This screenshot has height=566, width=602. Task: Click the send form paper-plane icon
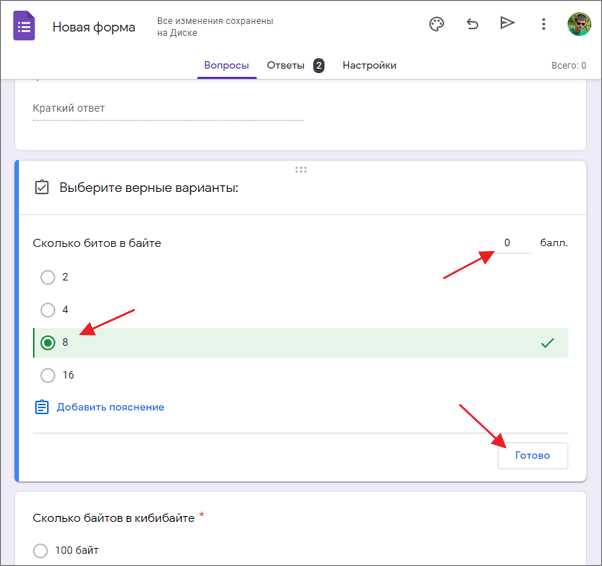(507, 23)
